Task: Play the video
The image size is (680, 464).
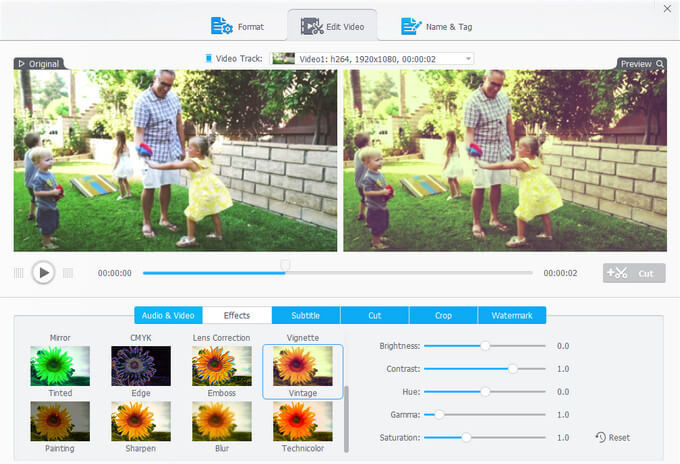Action: tap(43, 273)
